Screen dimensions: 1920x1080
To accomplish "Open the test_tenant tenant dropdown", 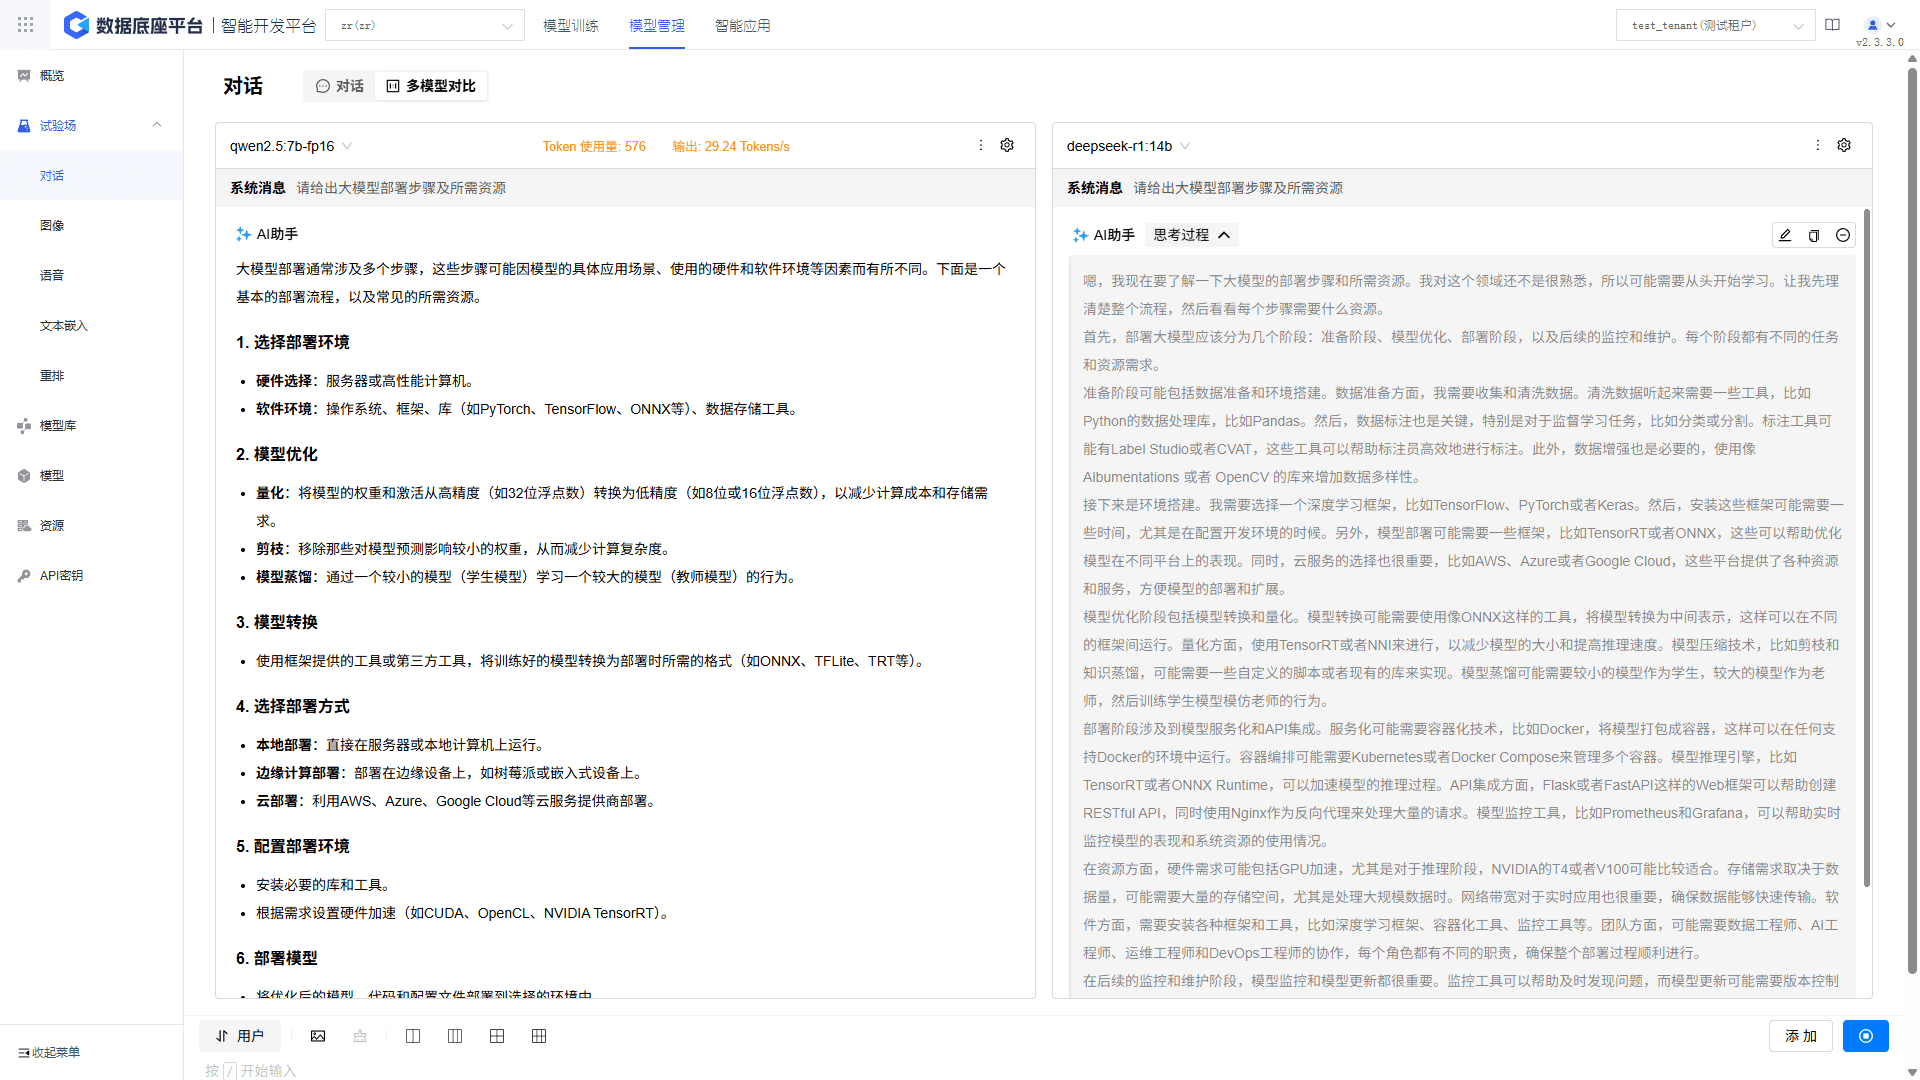I will 1715,25.
